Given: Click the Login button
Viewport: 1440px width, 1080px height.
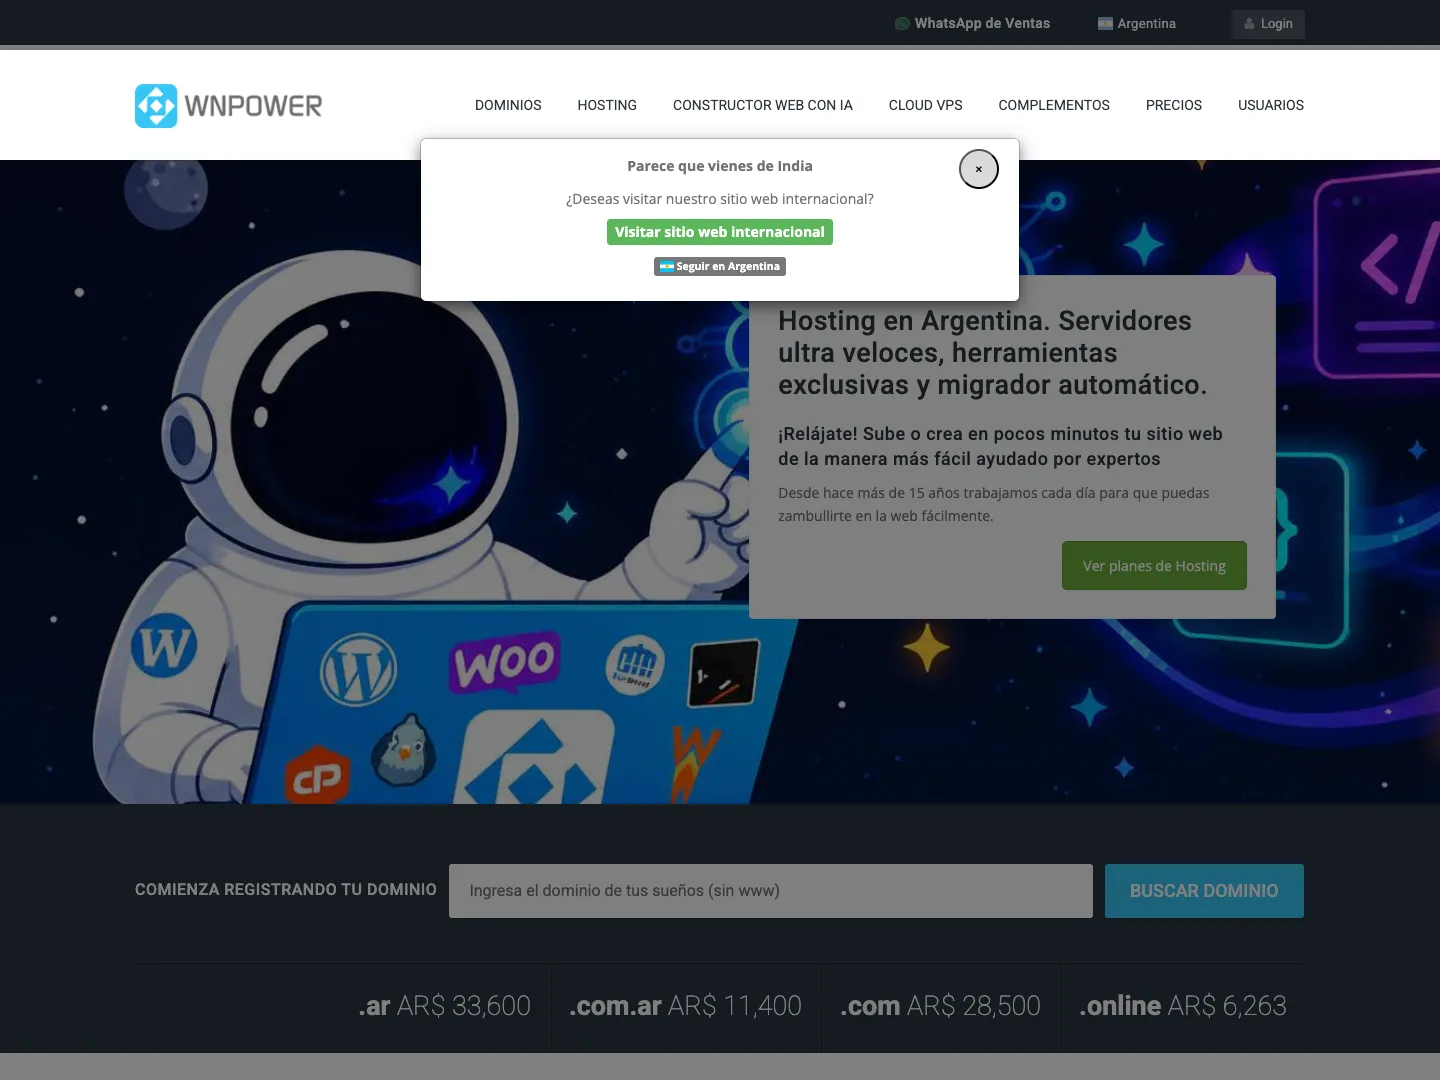Looking at the screenshot, I should click(1268, 24).
